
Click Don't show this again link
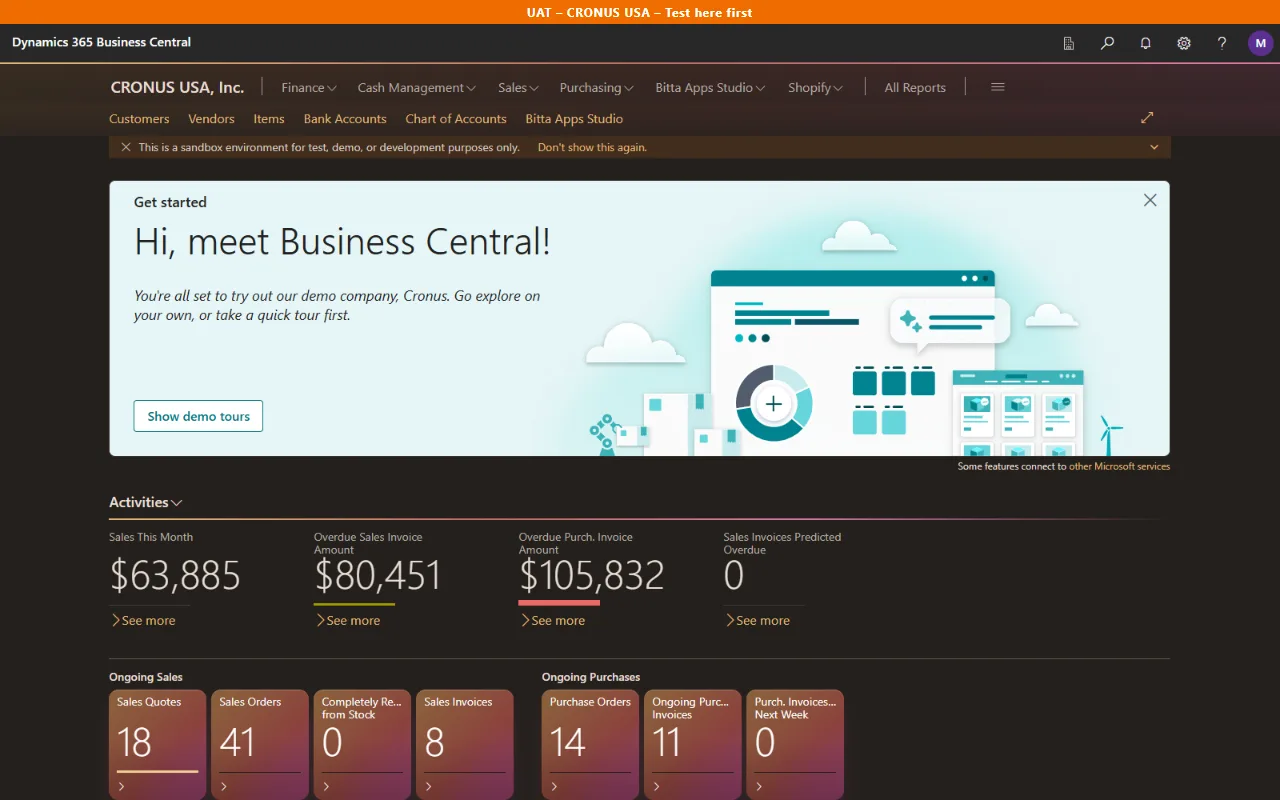[592, 147]
